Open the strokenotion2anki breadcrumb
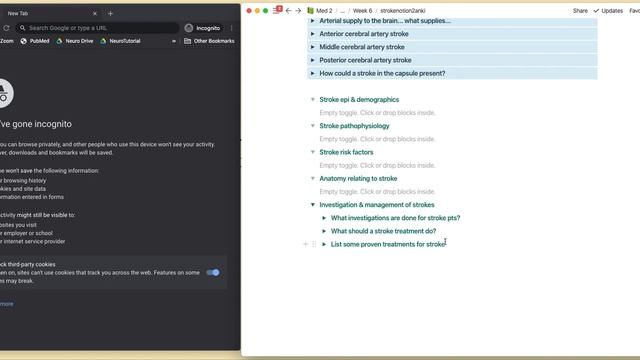Screen dimensions: 640x360 point(402,11)
